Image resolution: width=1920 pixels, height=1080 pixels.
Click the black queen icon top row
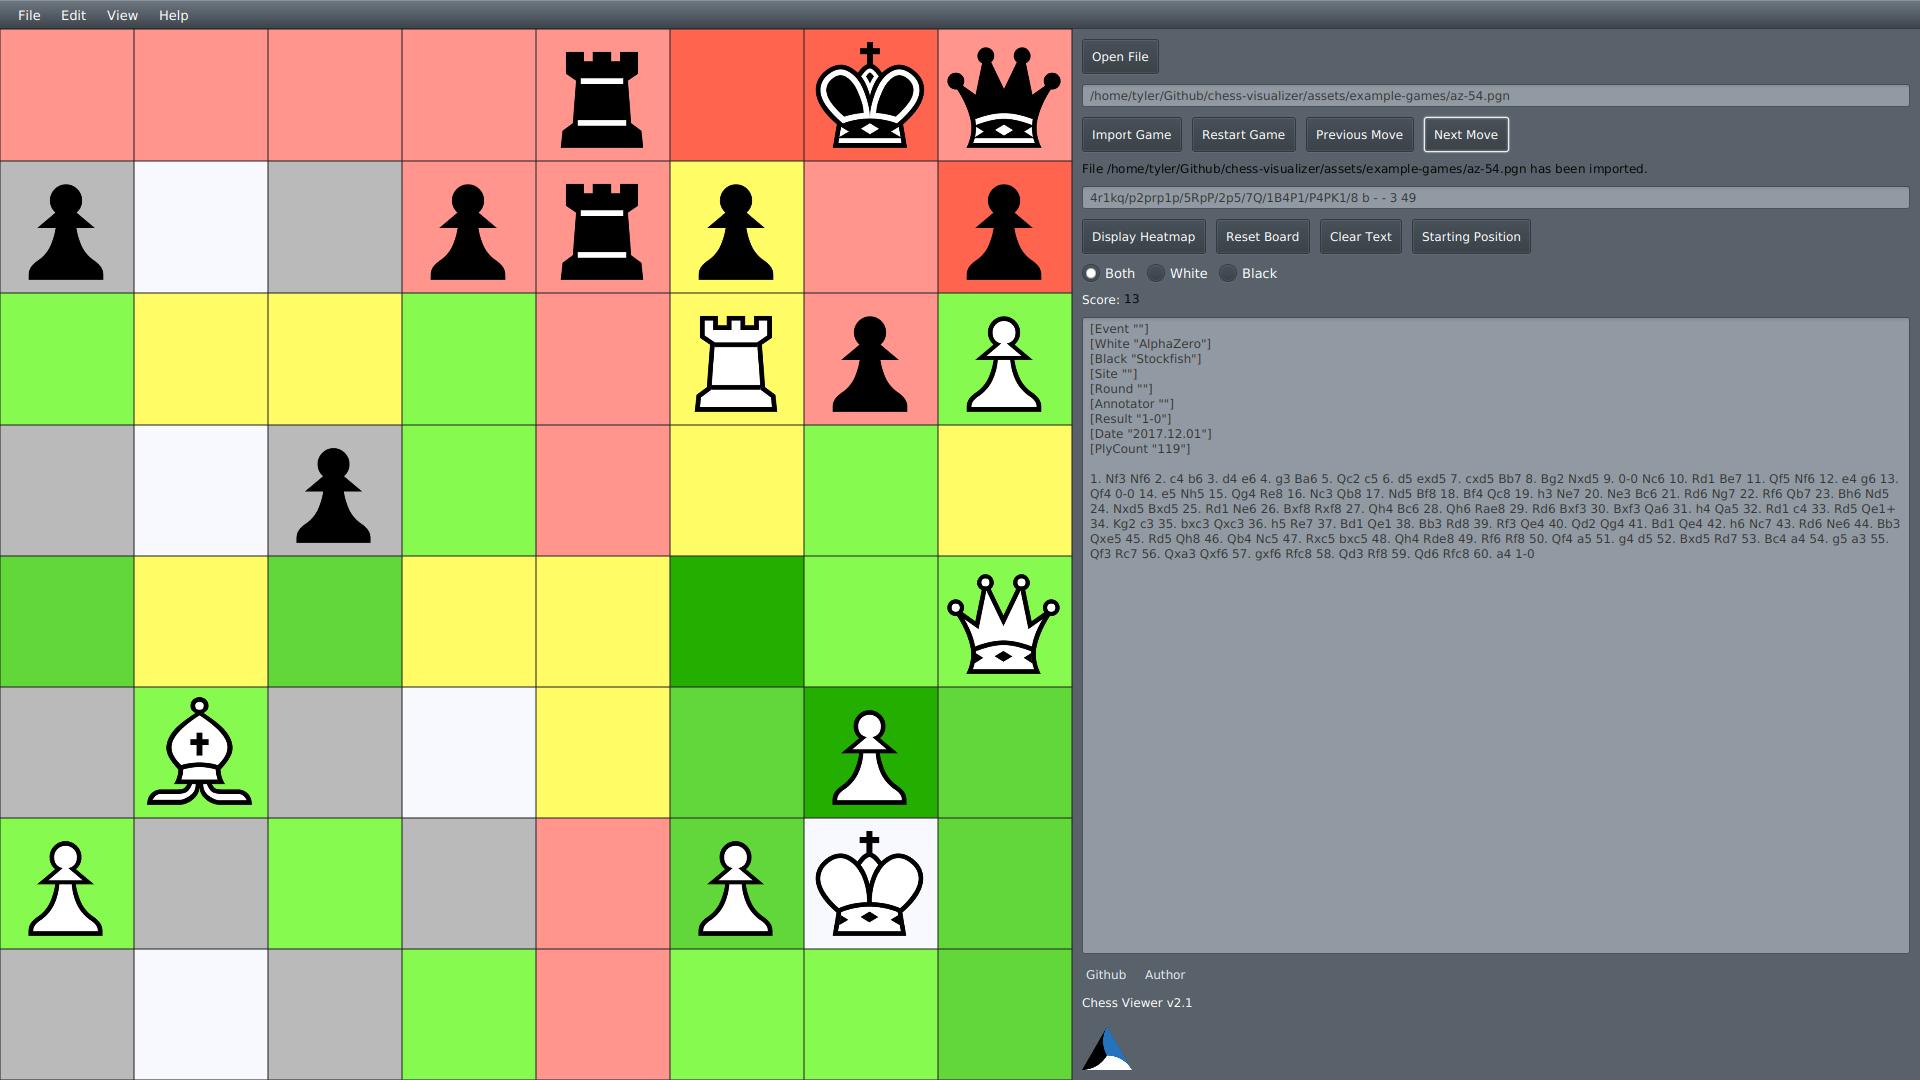tap(1005, 96)
